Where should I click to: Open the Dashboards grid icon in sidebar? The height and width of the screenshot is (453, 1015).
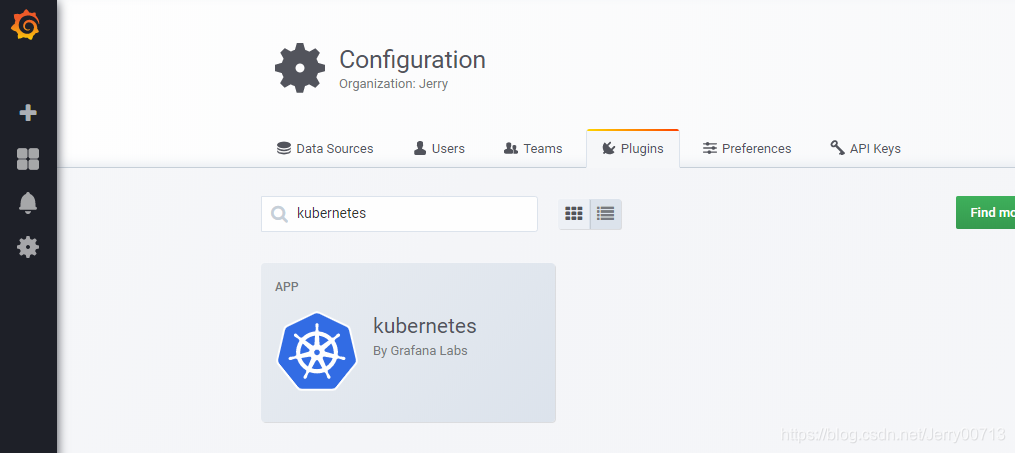pos(28,159)
